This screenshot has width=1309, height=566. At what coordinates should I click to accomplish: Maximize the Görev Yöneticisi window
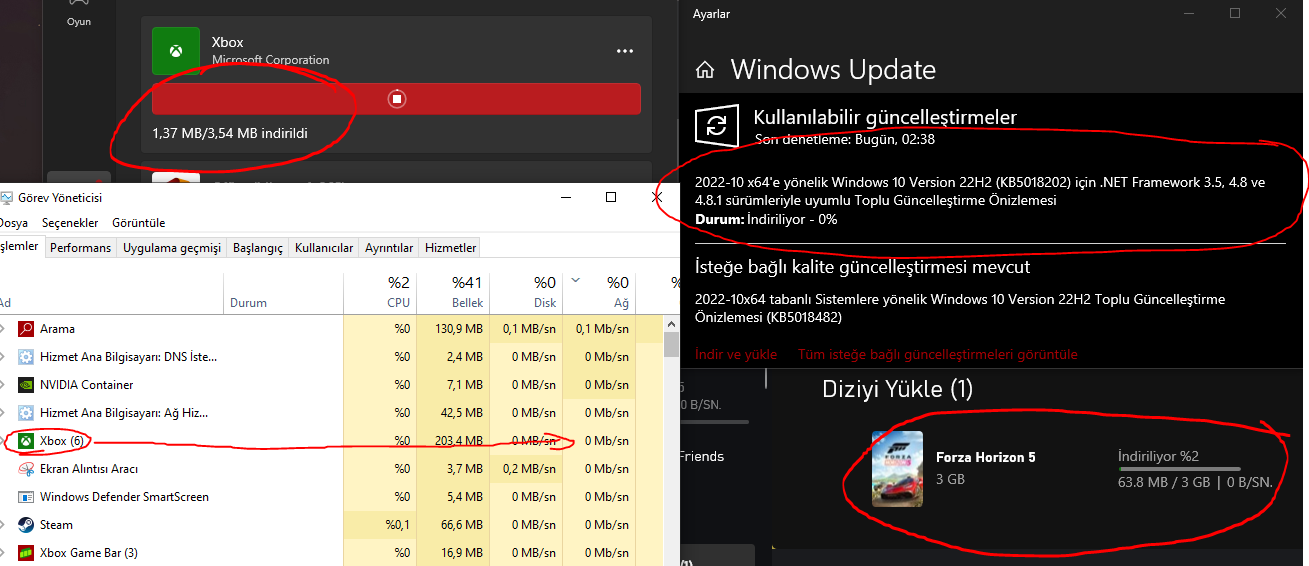pos(611,197)
